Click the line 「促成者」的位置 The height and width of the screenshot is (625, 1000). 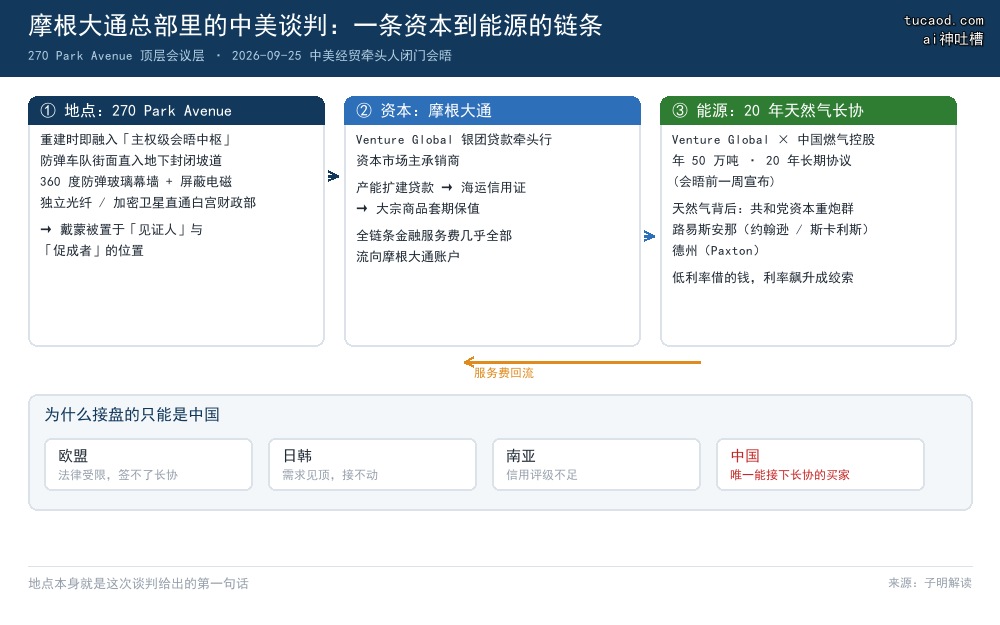coord(92,251)
